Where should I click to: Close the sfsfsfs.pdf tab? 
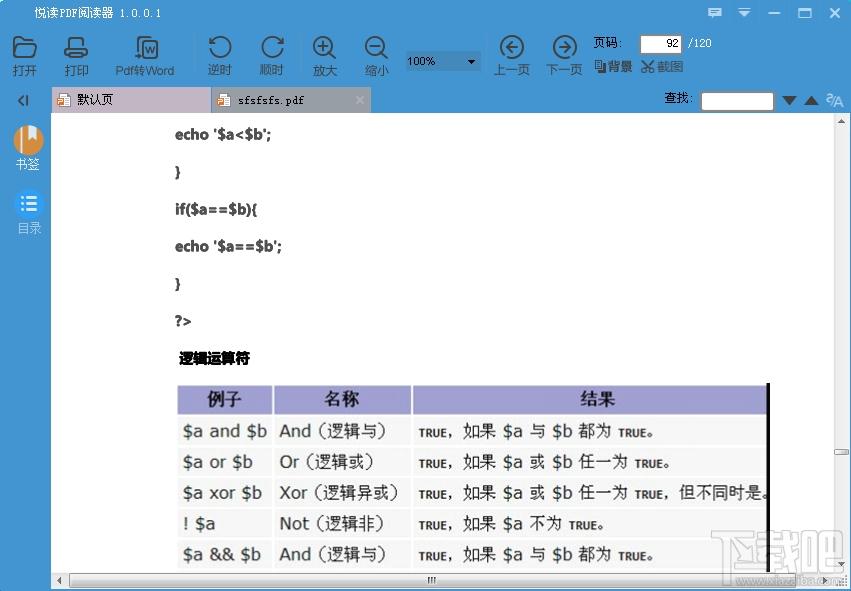click(x=359, y=100)
